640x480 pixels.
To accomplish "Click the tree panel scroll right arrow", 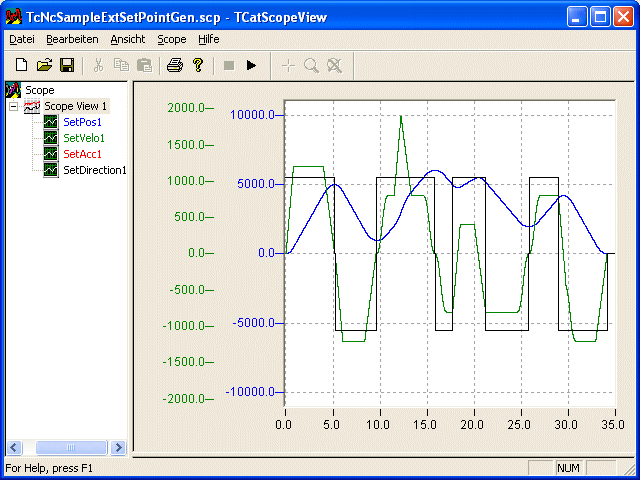I will (118, 447).
